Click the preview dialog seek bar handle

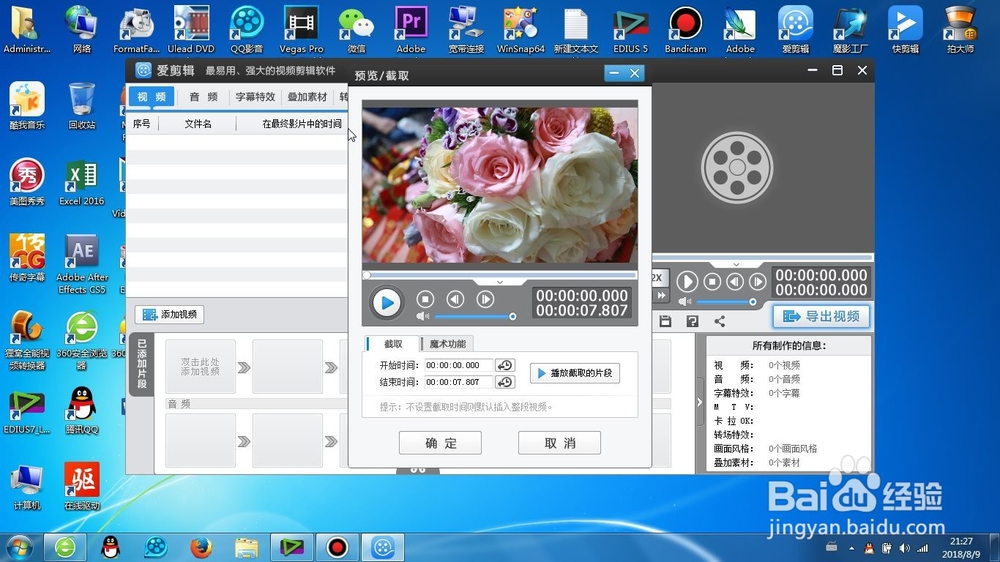[367, 276]
